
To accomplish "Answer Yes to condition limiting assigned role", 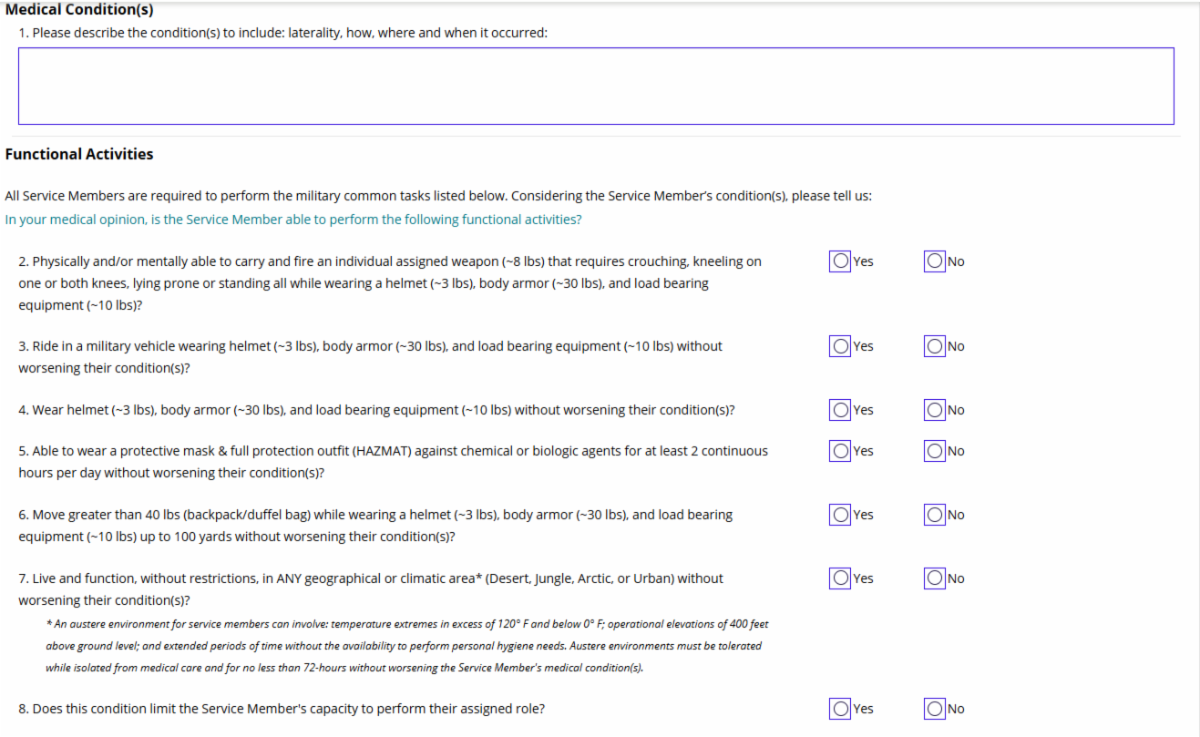I will coord(841,709).
